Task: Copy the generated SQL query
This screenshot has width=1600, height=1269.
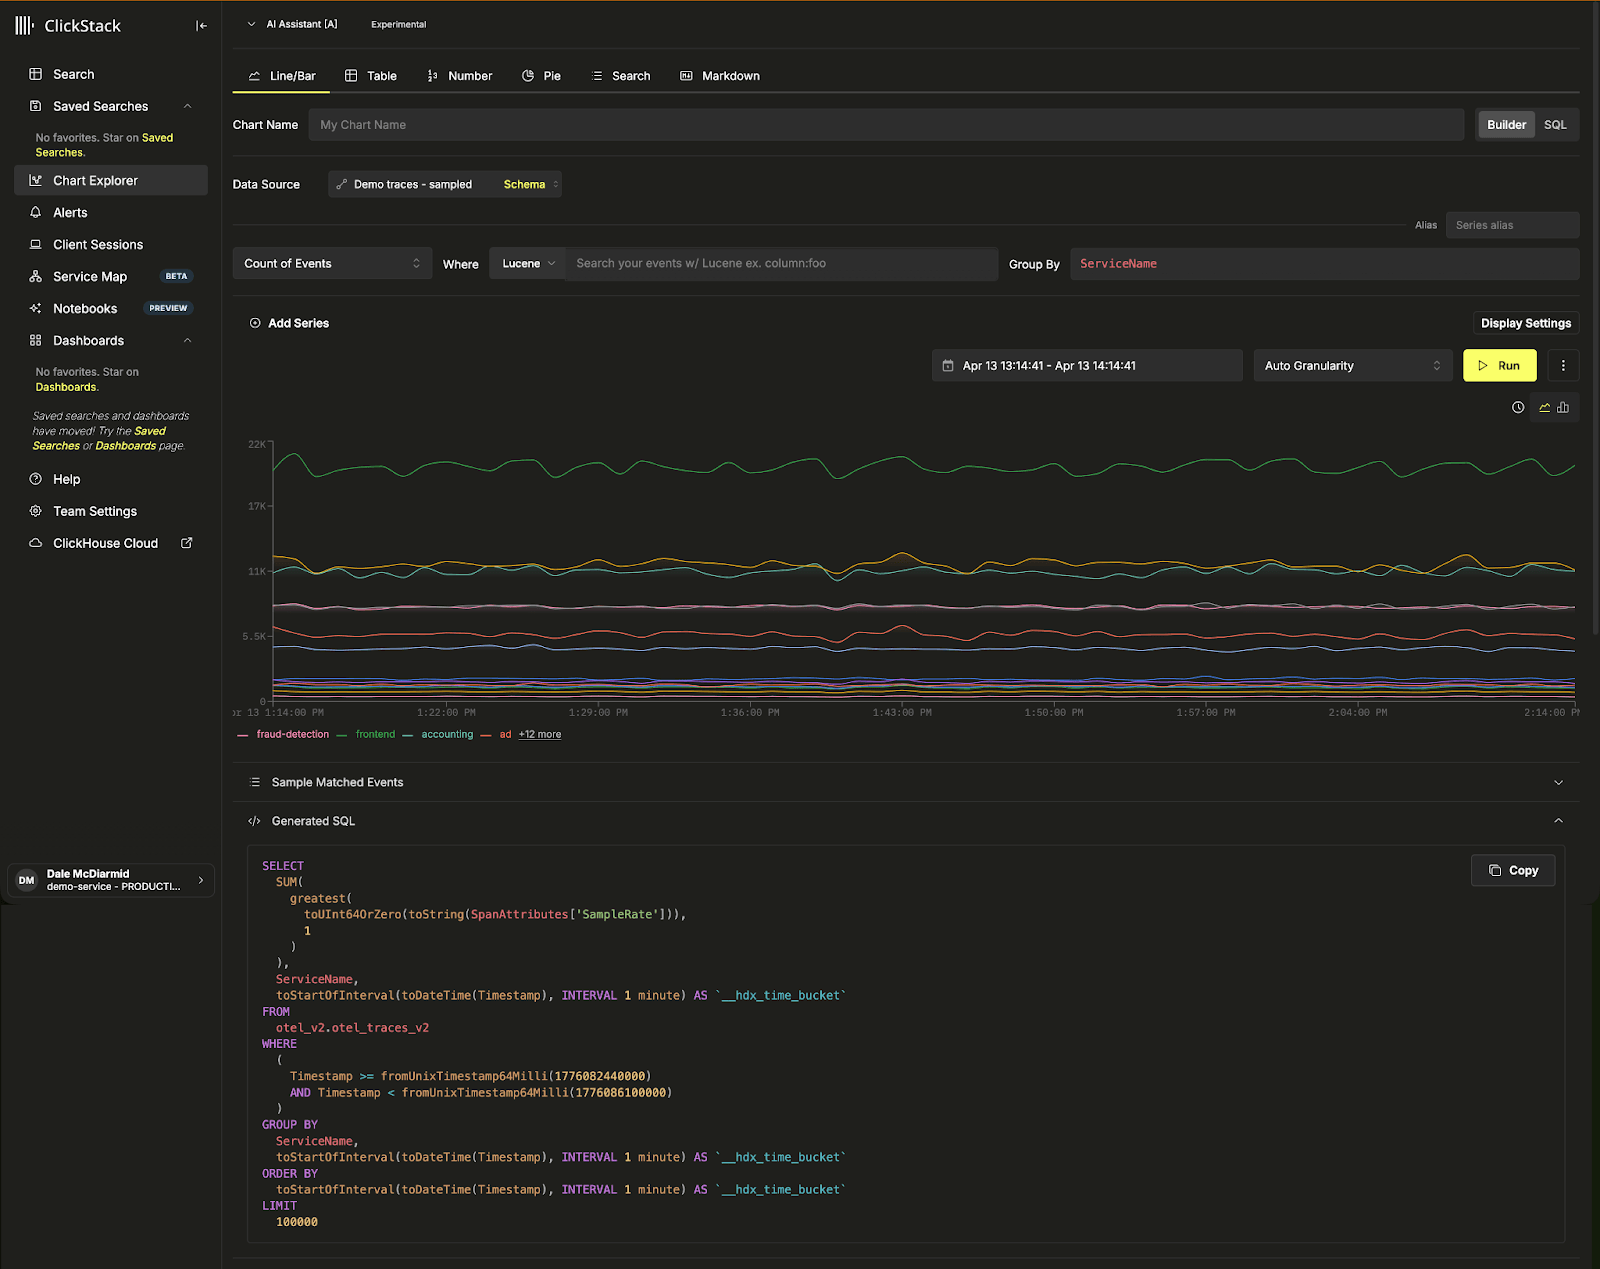Action: (x=1512, y=870)
